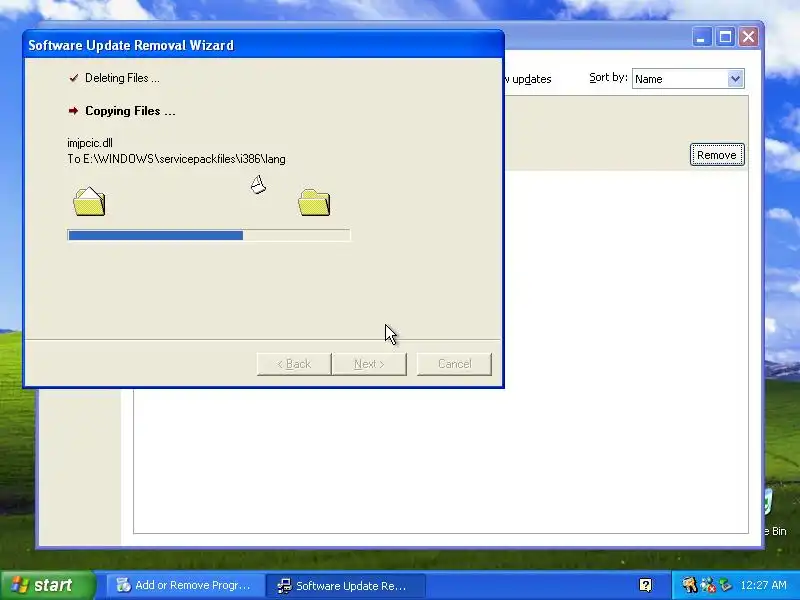The height and width of the screenshot is (600, 800).
Task: Click the Sort by dropdown arrow
Action: pos(735,79)
